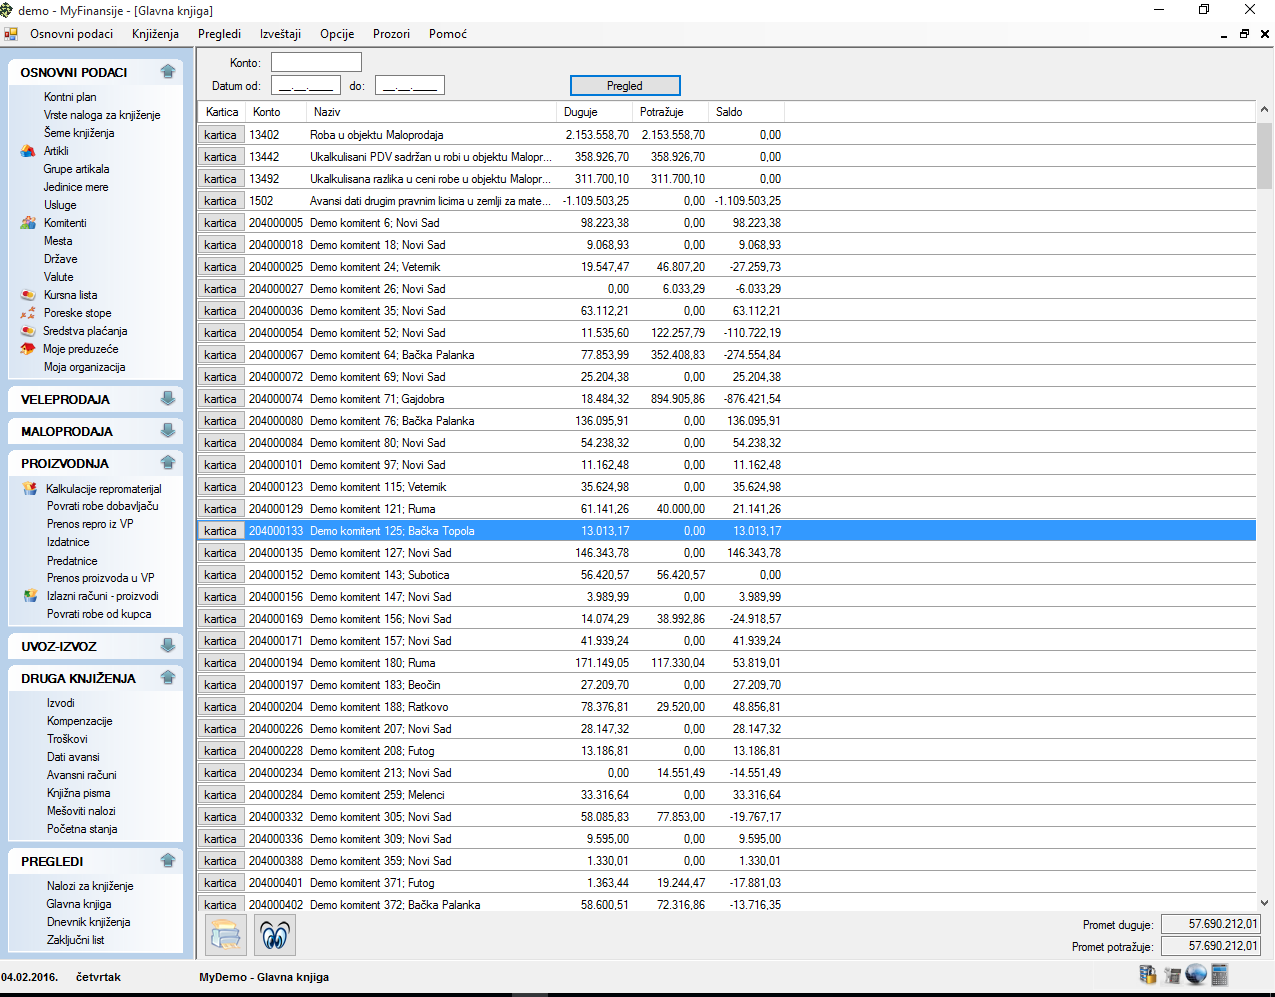Click the Moje preduzeće icon

(x=28, y=349)
